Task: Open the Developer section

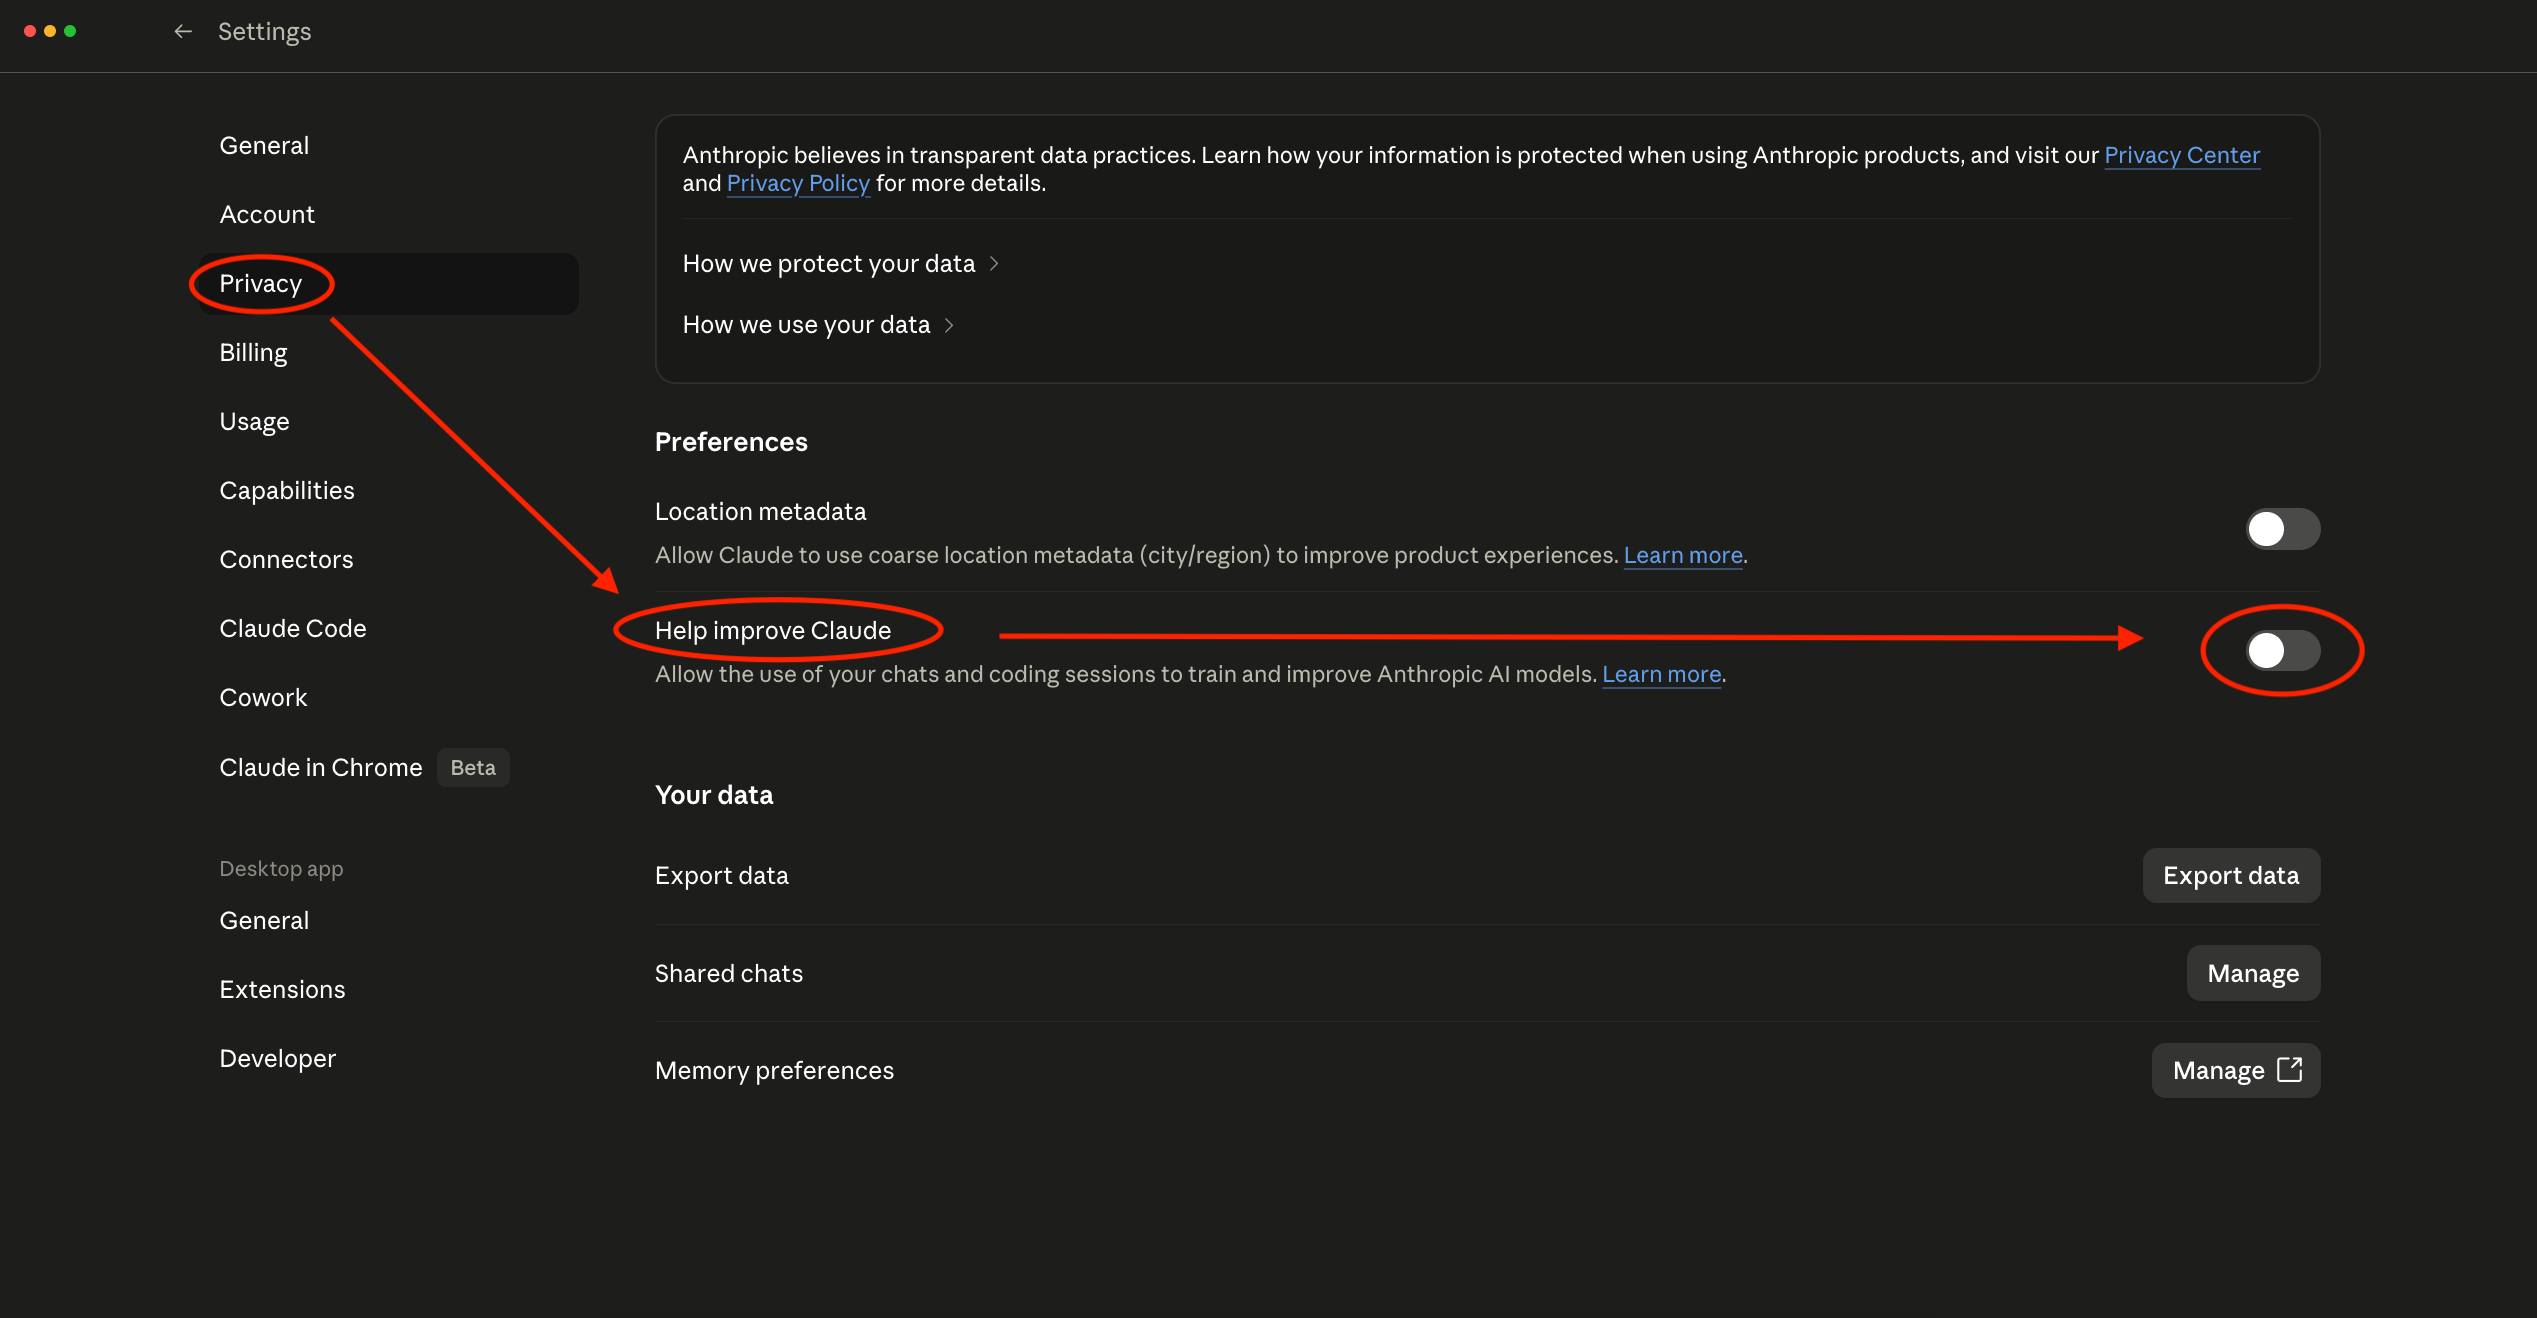Action: (x=278, y=1059)
